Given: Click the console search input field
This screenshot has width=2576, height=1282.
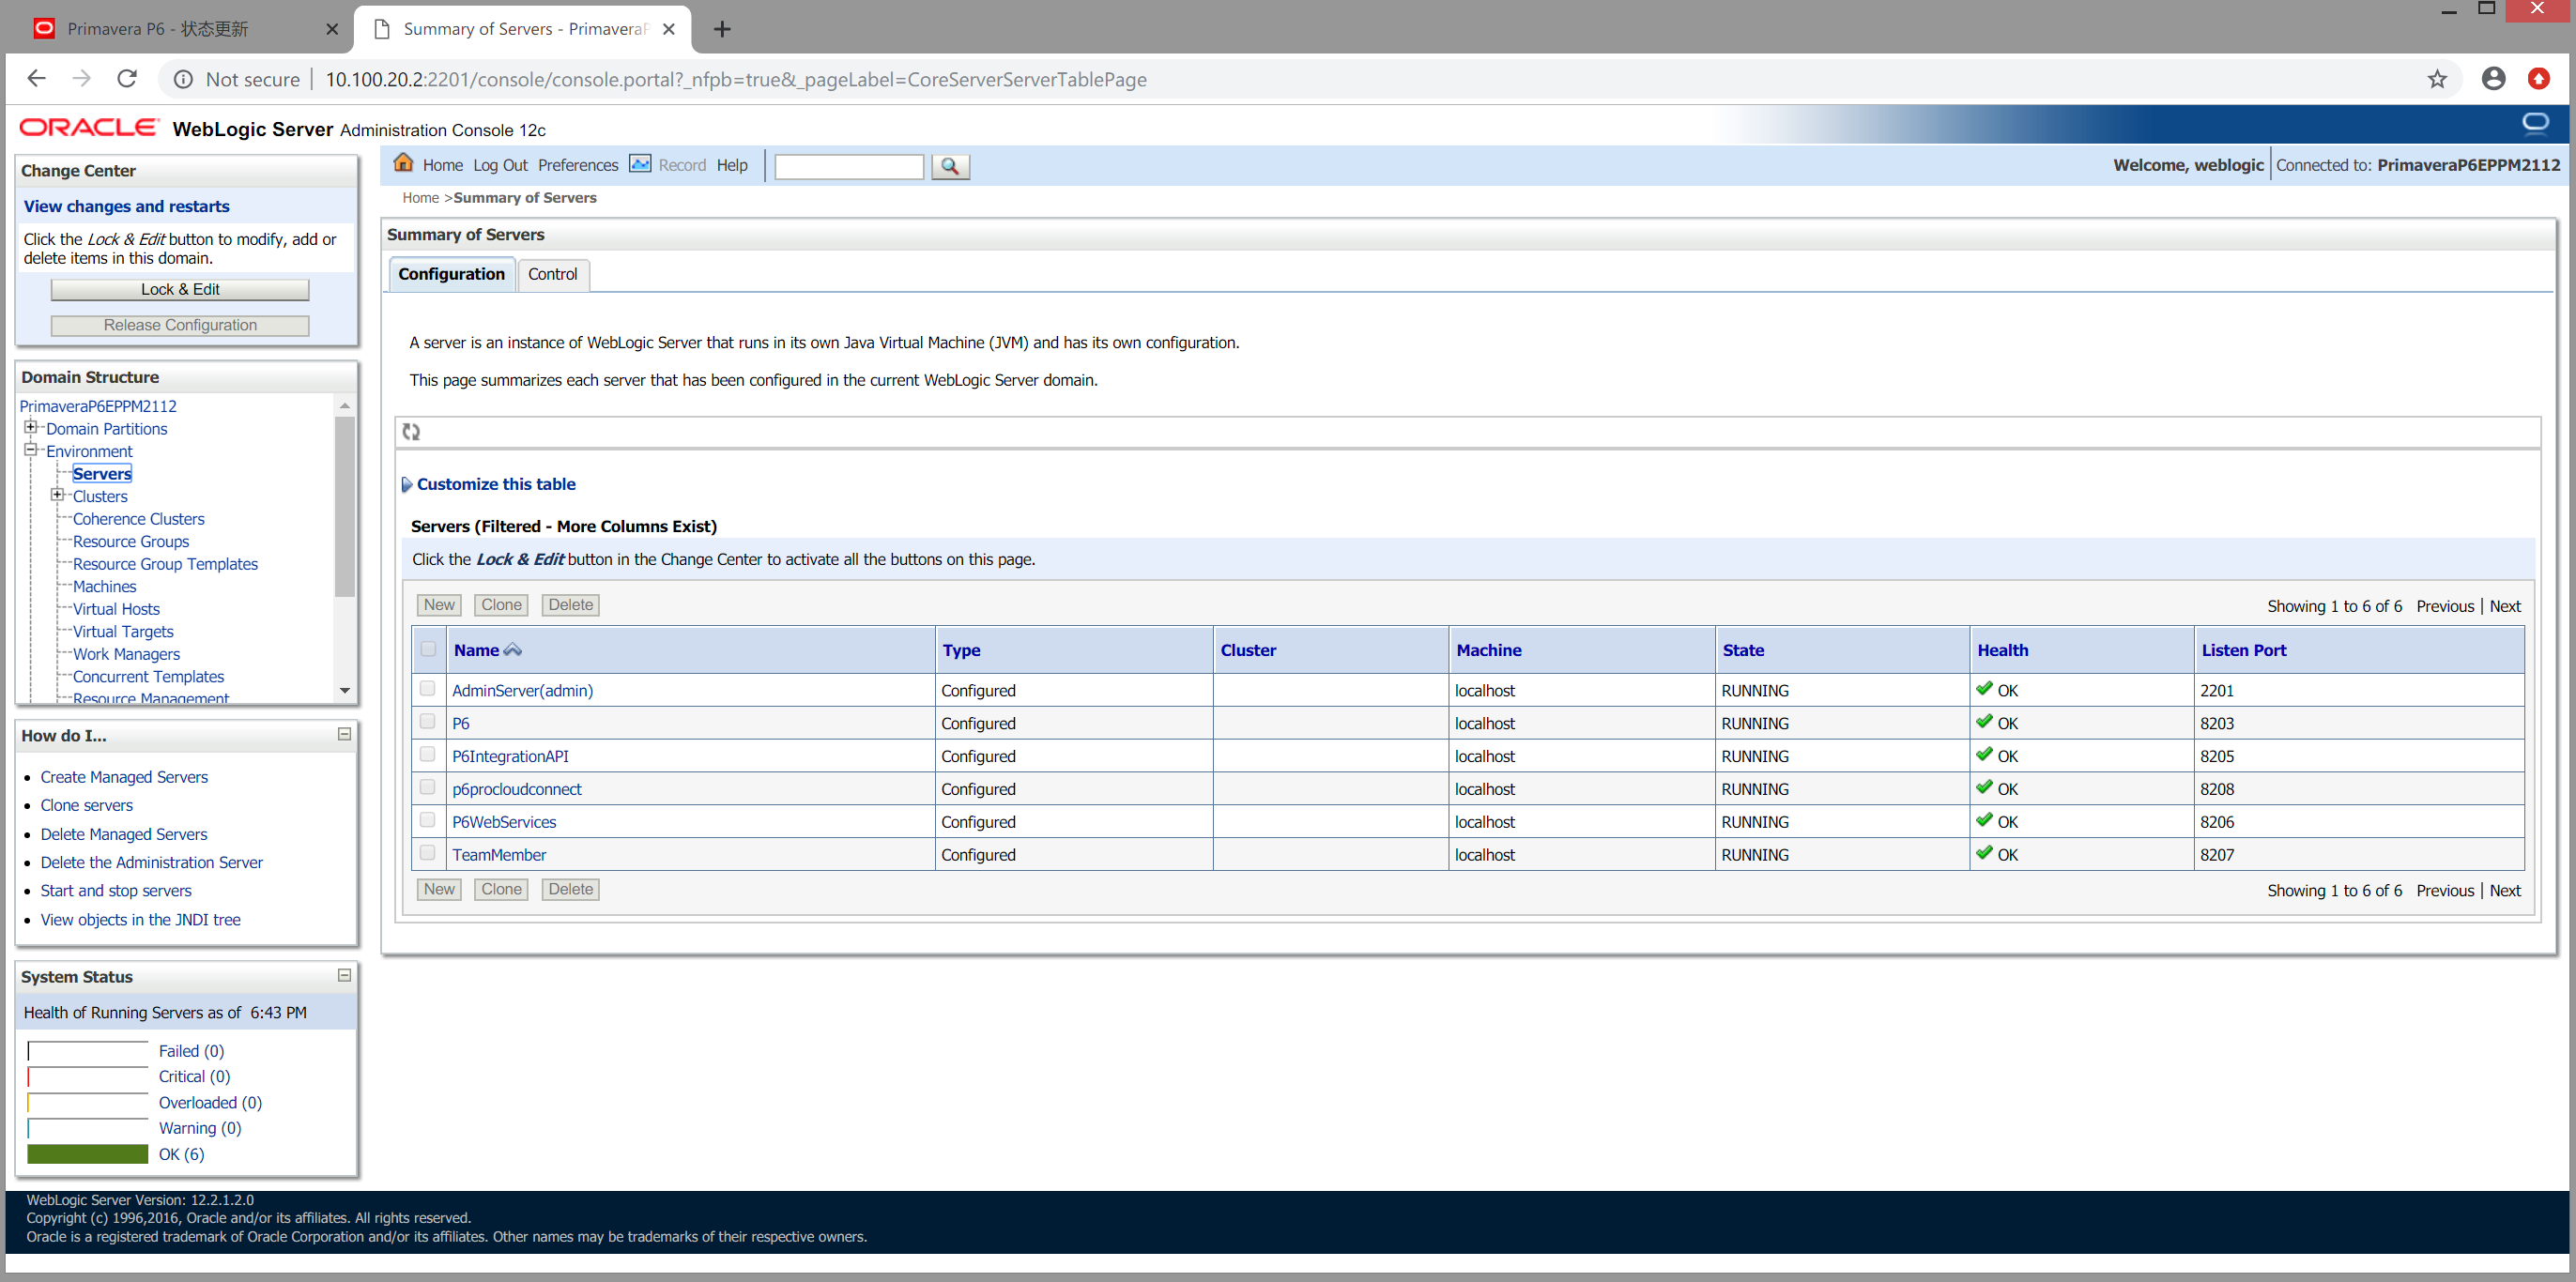Looking at the screenshot, I should coord(849,166).
